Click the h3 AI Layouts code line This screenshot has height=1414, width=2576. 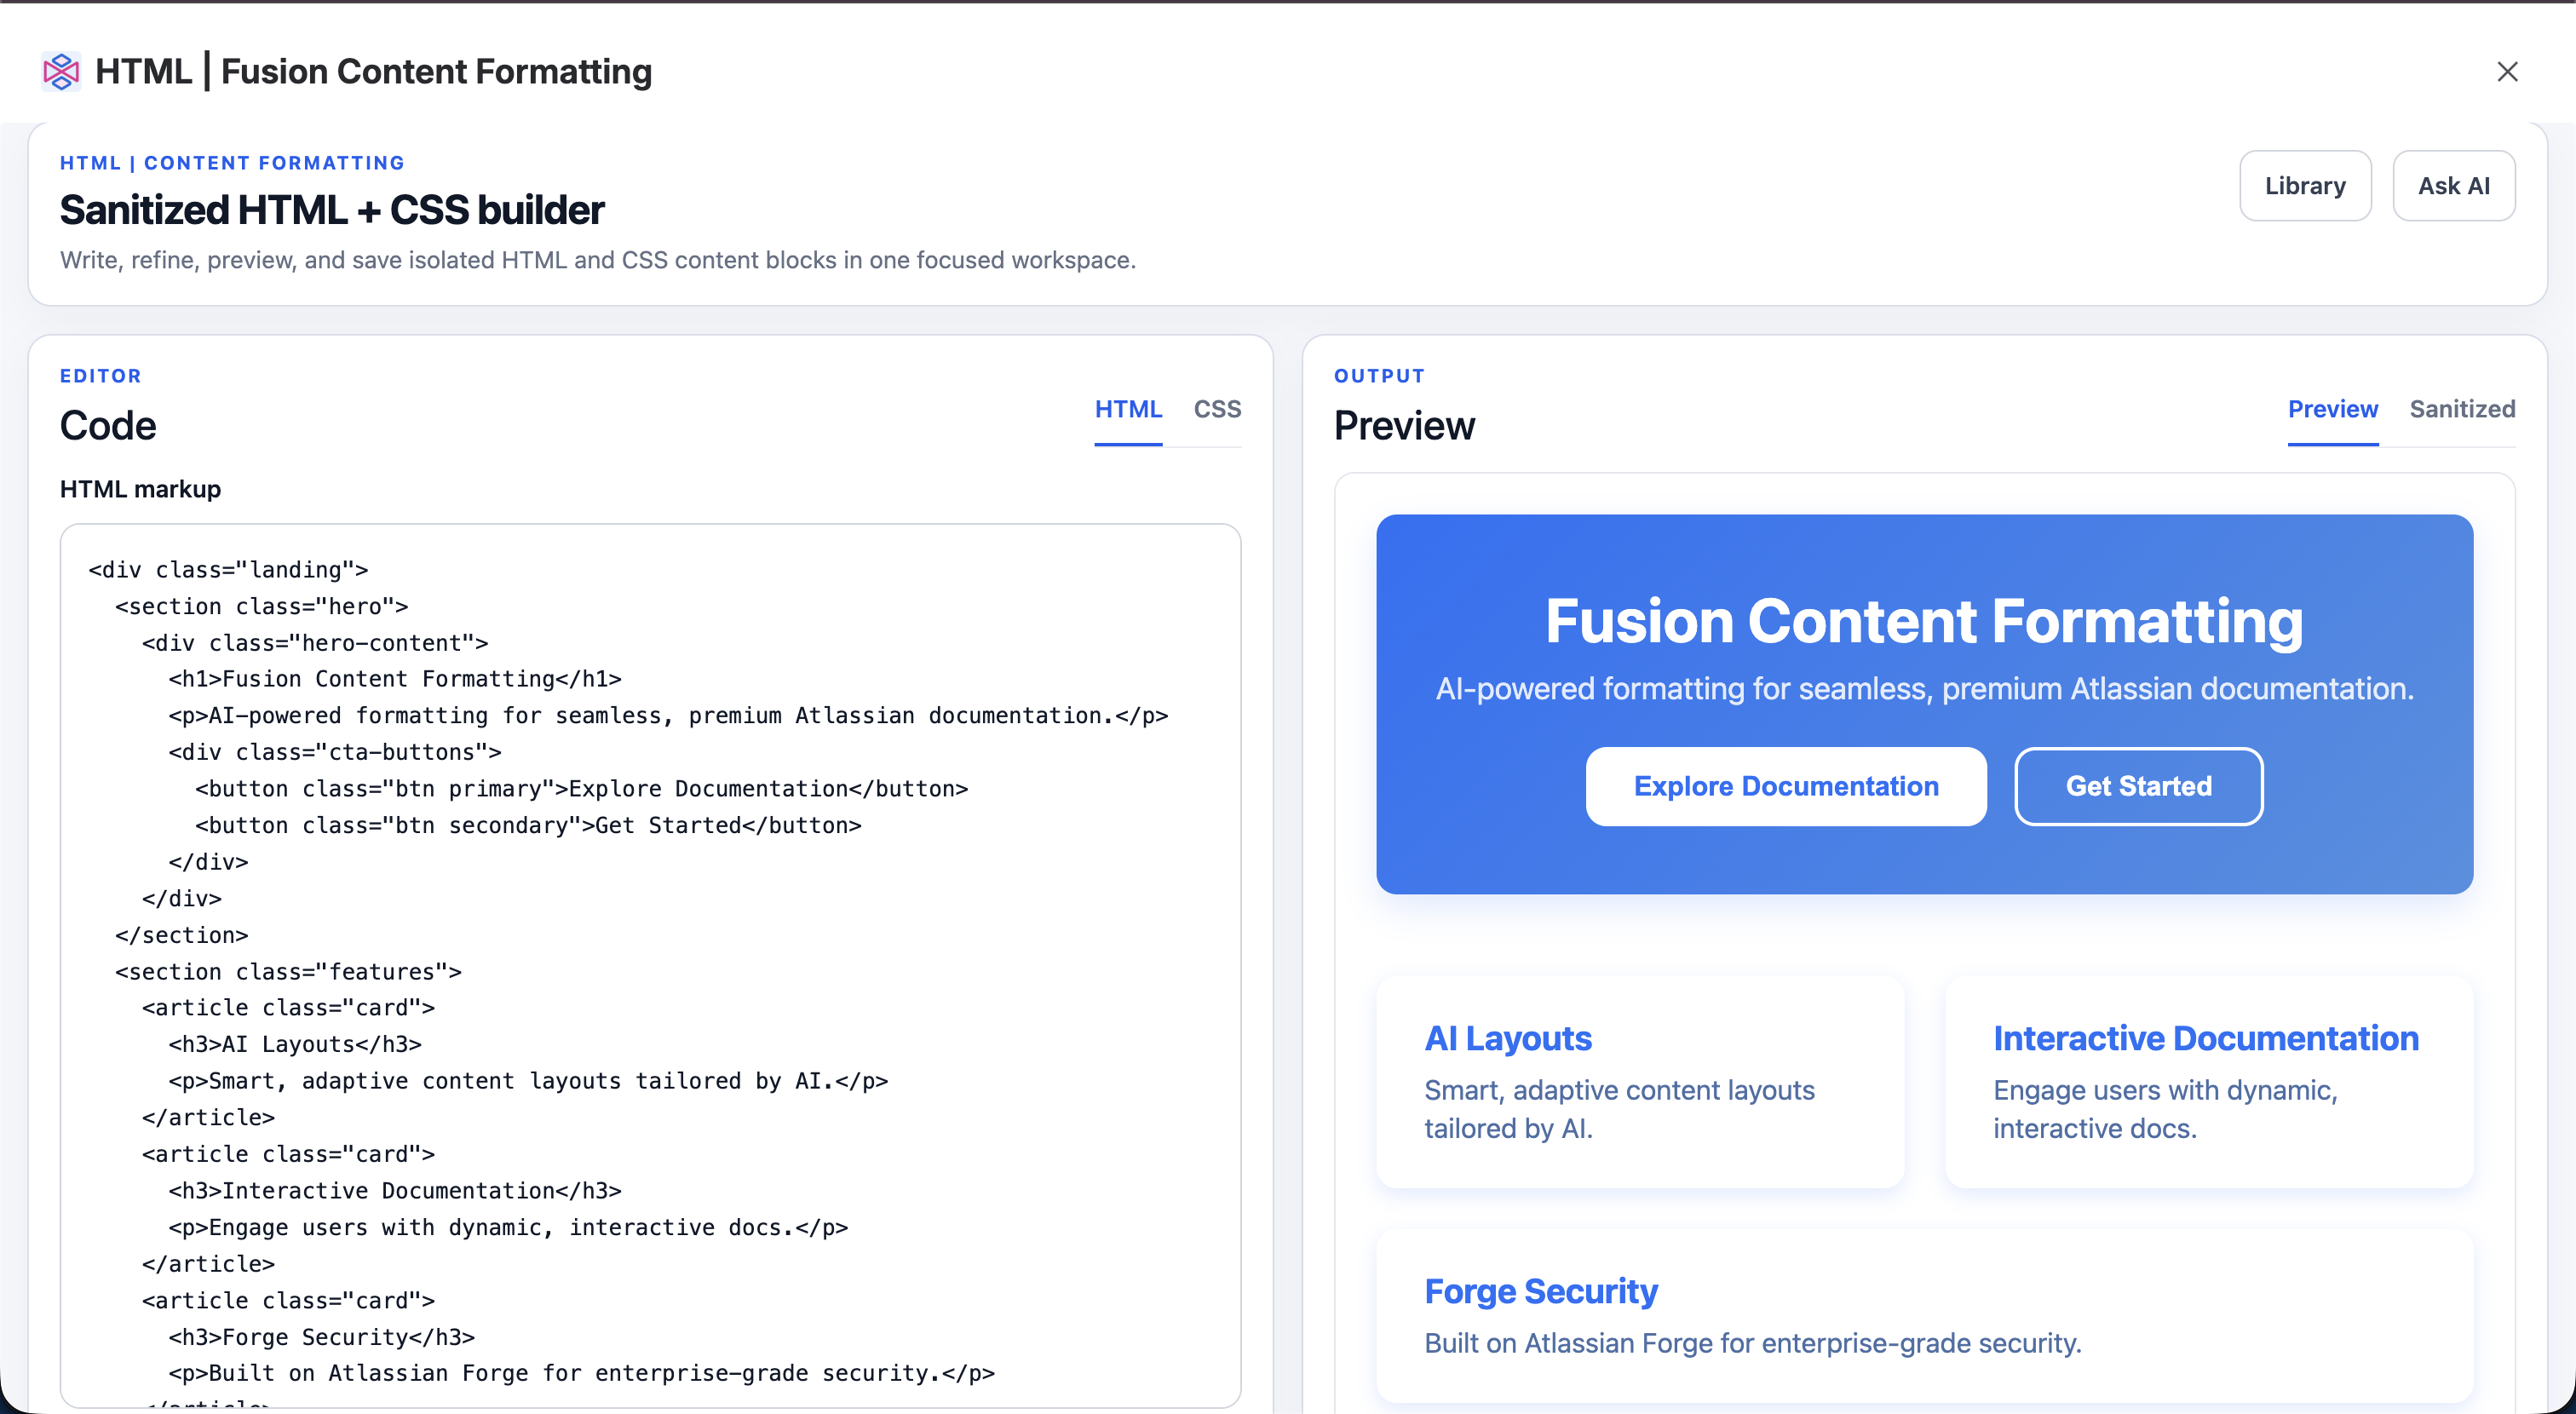295,1045
